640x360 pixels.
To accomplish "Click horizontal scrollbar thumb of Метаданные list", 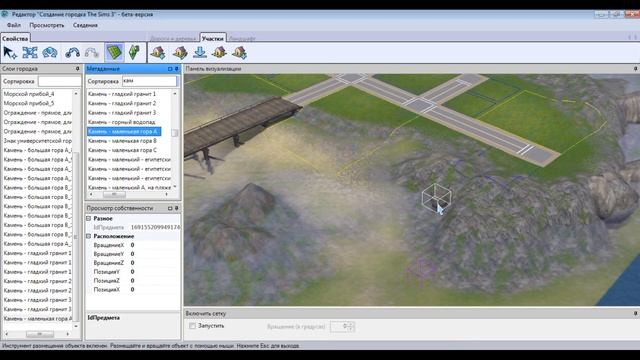I will tap(114, 195).
